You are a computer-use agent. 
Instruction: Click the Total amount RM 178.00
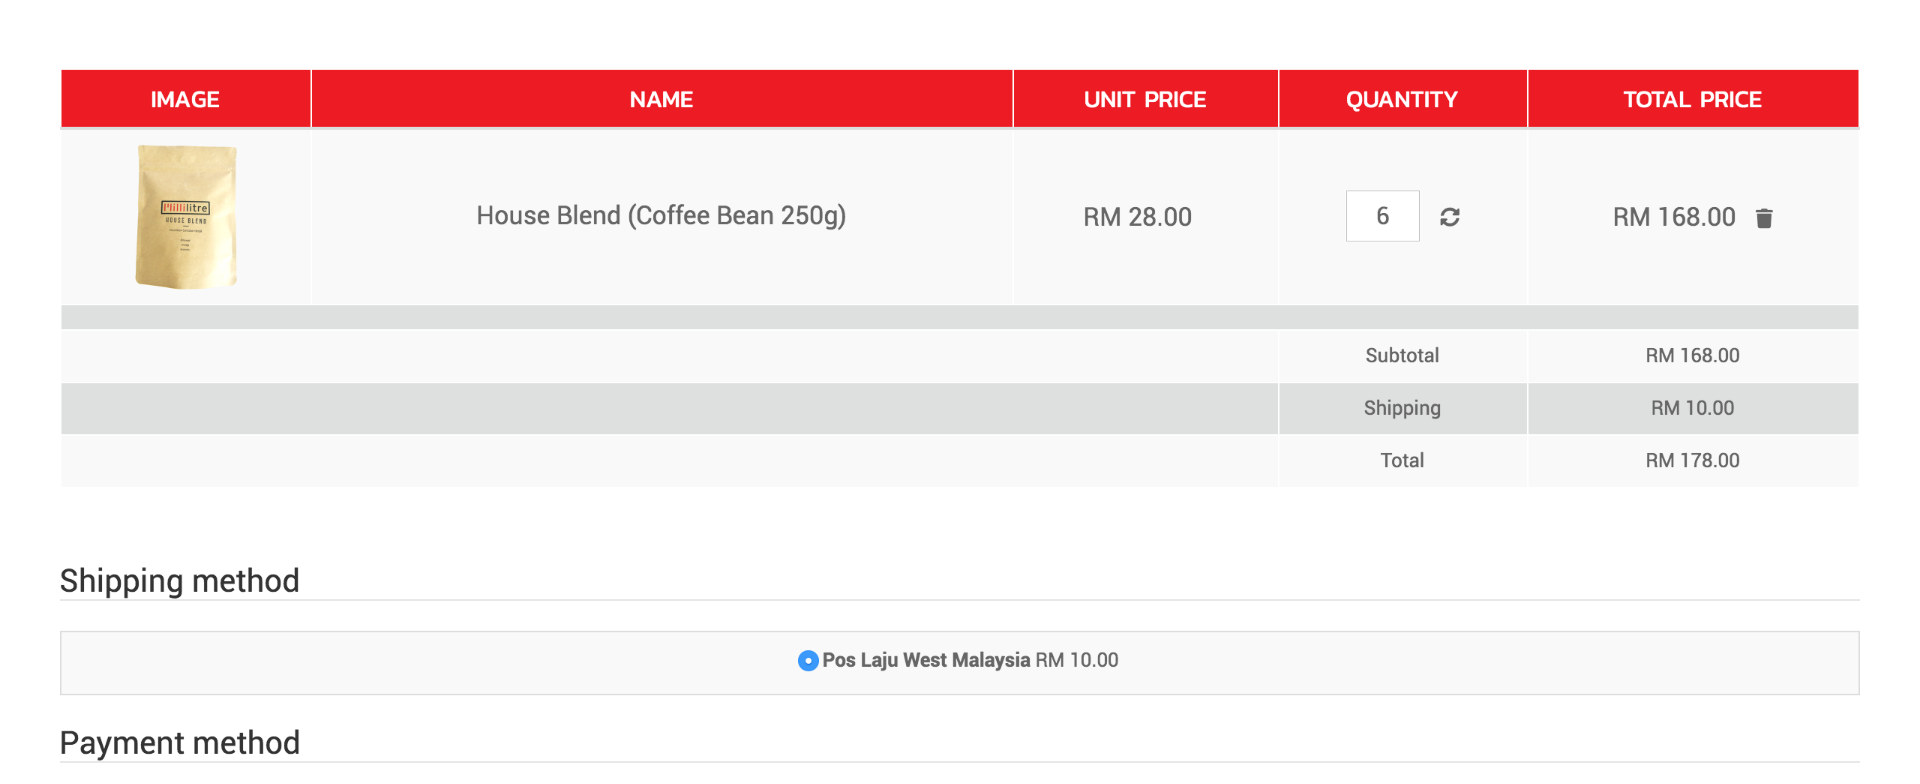(x=1692, y=460)
